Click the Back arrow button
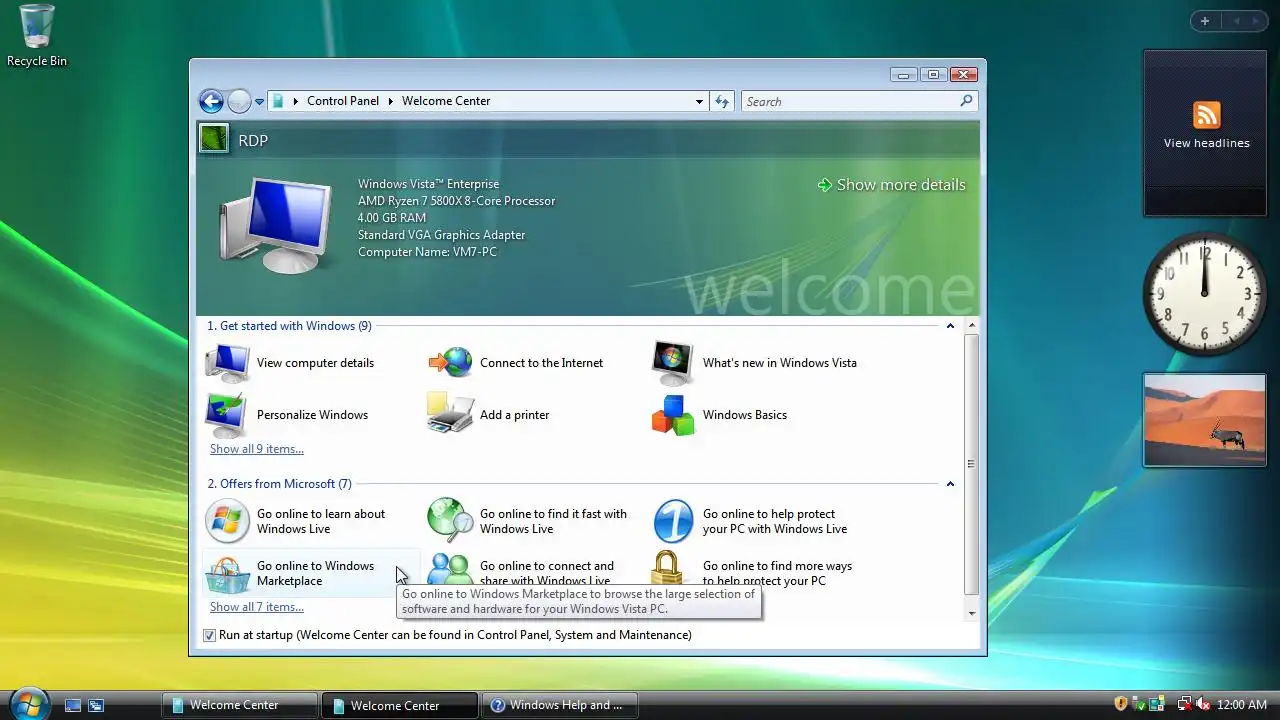 (x=211, y=101)
